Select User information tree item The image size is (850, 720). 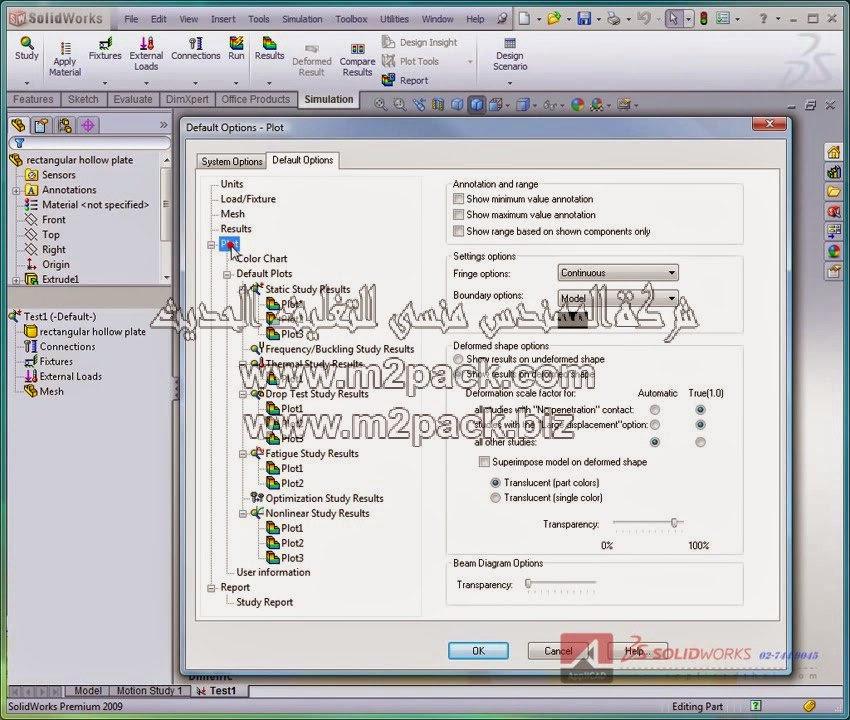(273, 572)
